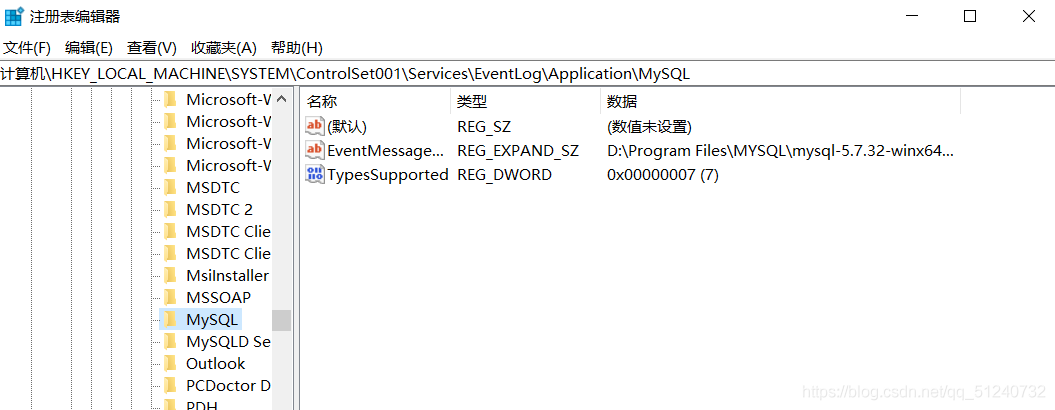1055x410 pixels.
Task: Select the EventMessage string value icon
Action: coord(315,150)
